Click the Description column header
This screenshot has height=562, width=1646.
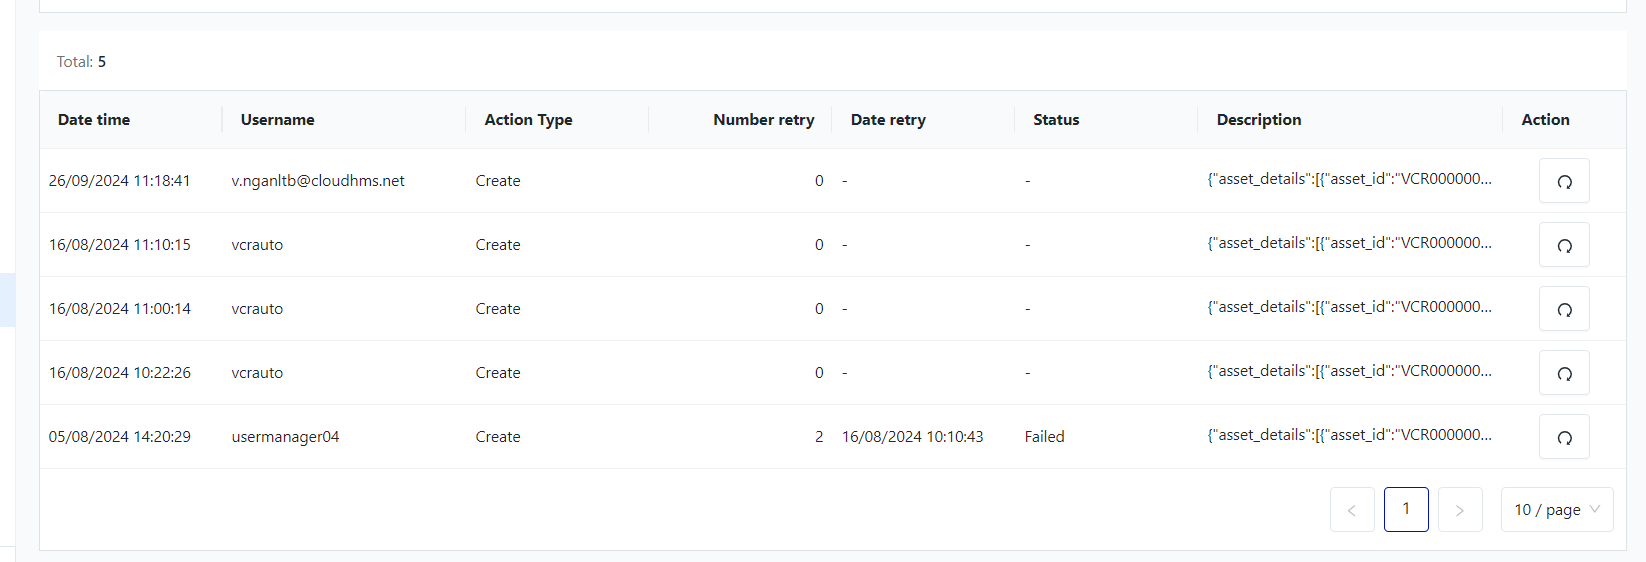coord(1259,120)
